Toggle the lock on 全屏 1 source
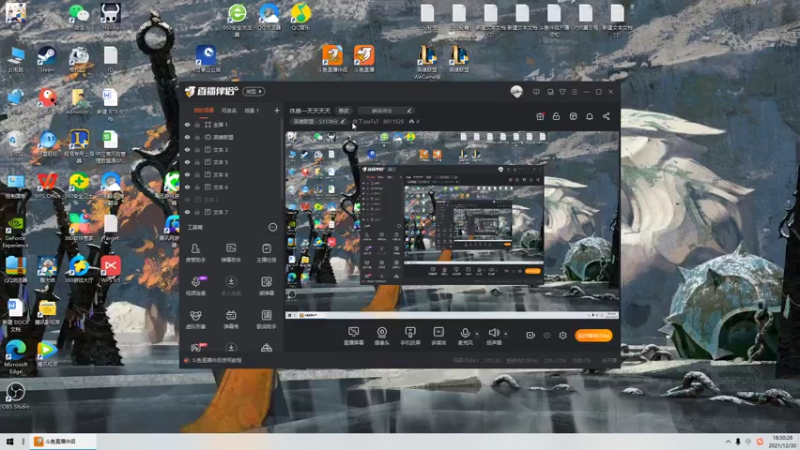The width and height of the screenshot is (800, 450). coord(197,124)
